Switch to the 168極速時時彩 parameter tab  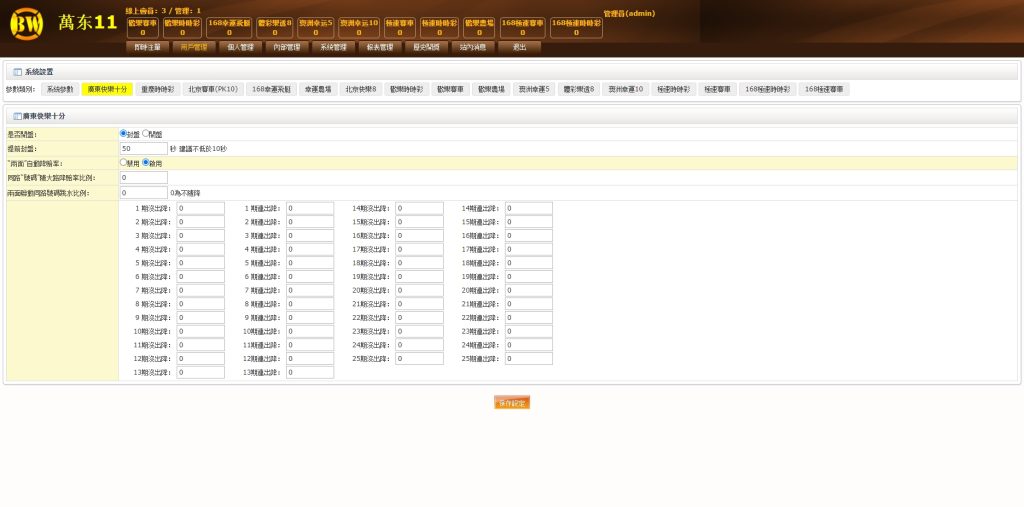pos(767,90)
